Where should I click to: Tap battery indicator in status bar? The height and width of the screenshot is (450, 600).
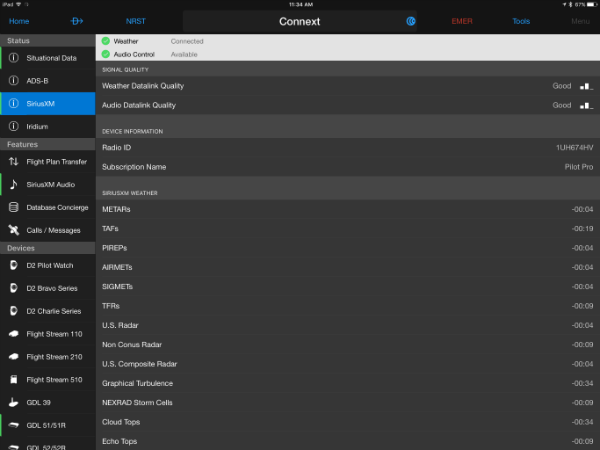pyautogui.click(x=592, y=5)
